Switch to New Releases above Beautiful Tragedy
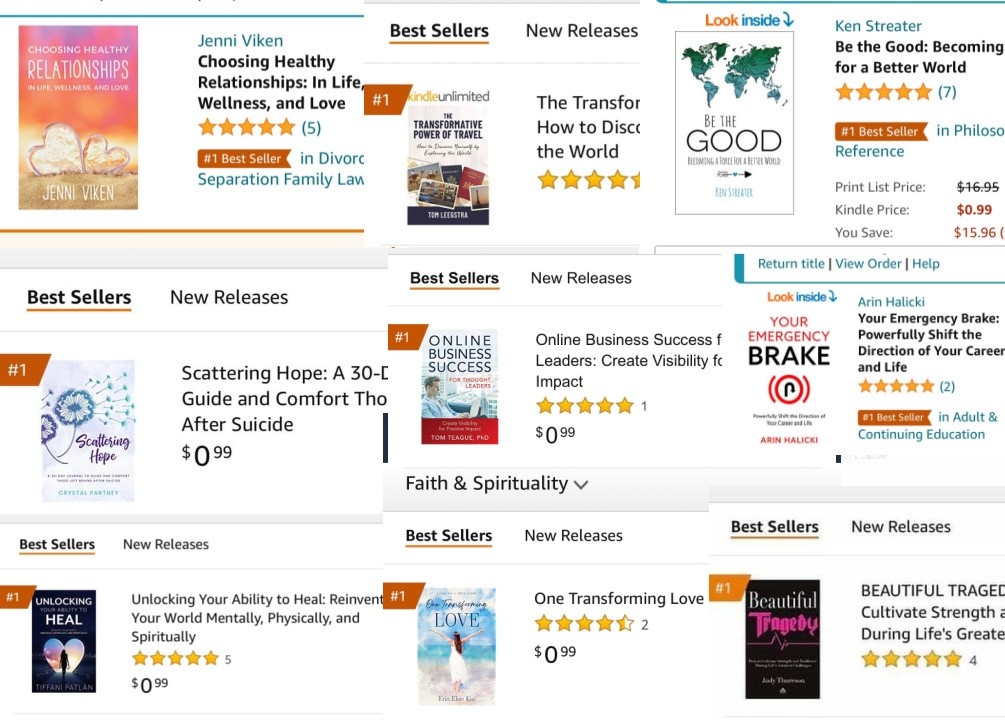 901,526
